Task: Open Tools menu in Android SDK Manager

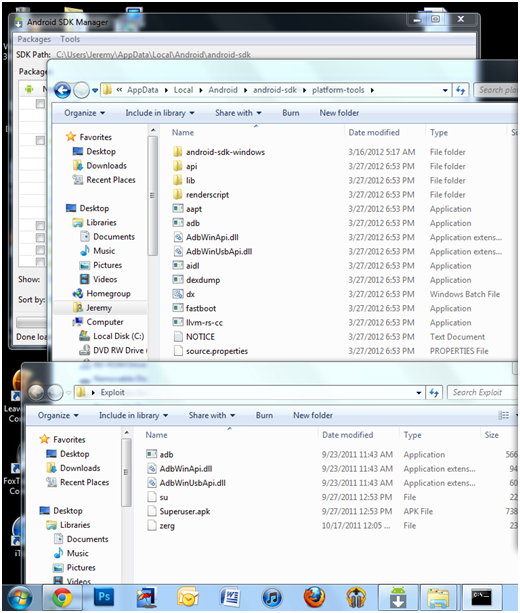Action: pos(70,39)
